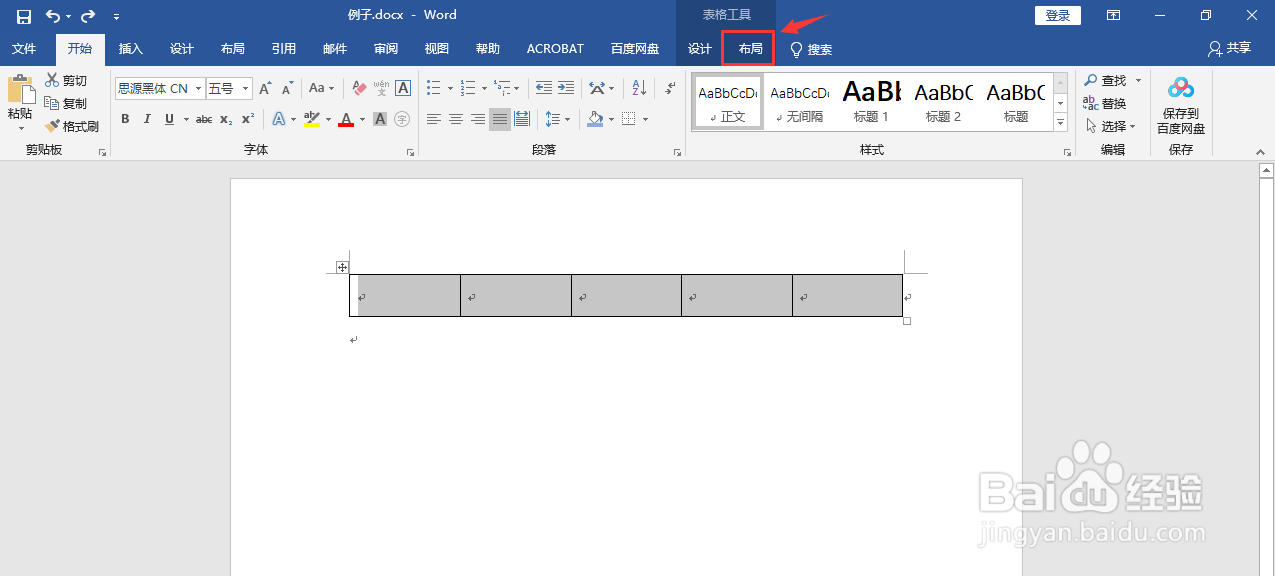Toggle bulleted list formatting
Image resolution: width=1275 pixels, height=576 pixels.
coord(434,88)
